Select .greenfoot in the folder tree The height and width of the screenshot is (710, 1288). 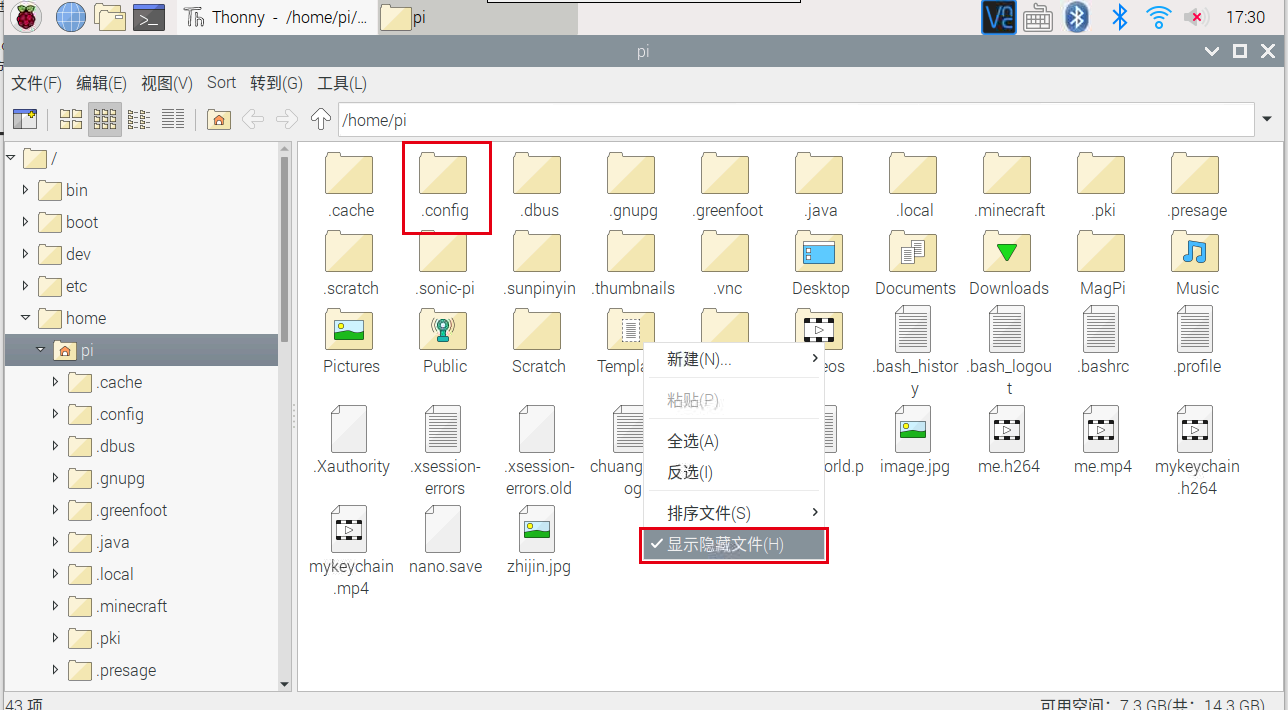[x=132, y=510]
